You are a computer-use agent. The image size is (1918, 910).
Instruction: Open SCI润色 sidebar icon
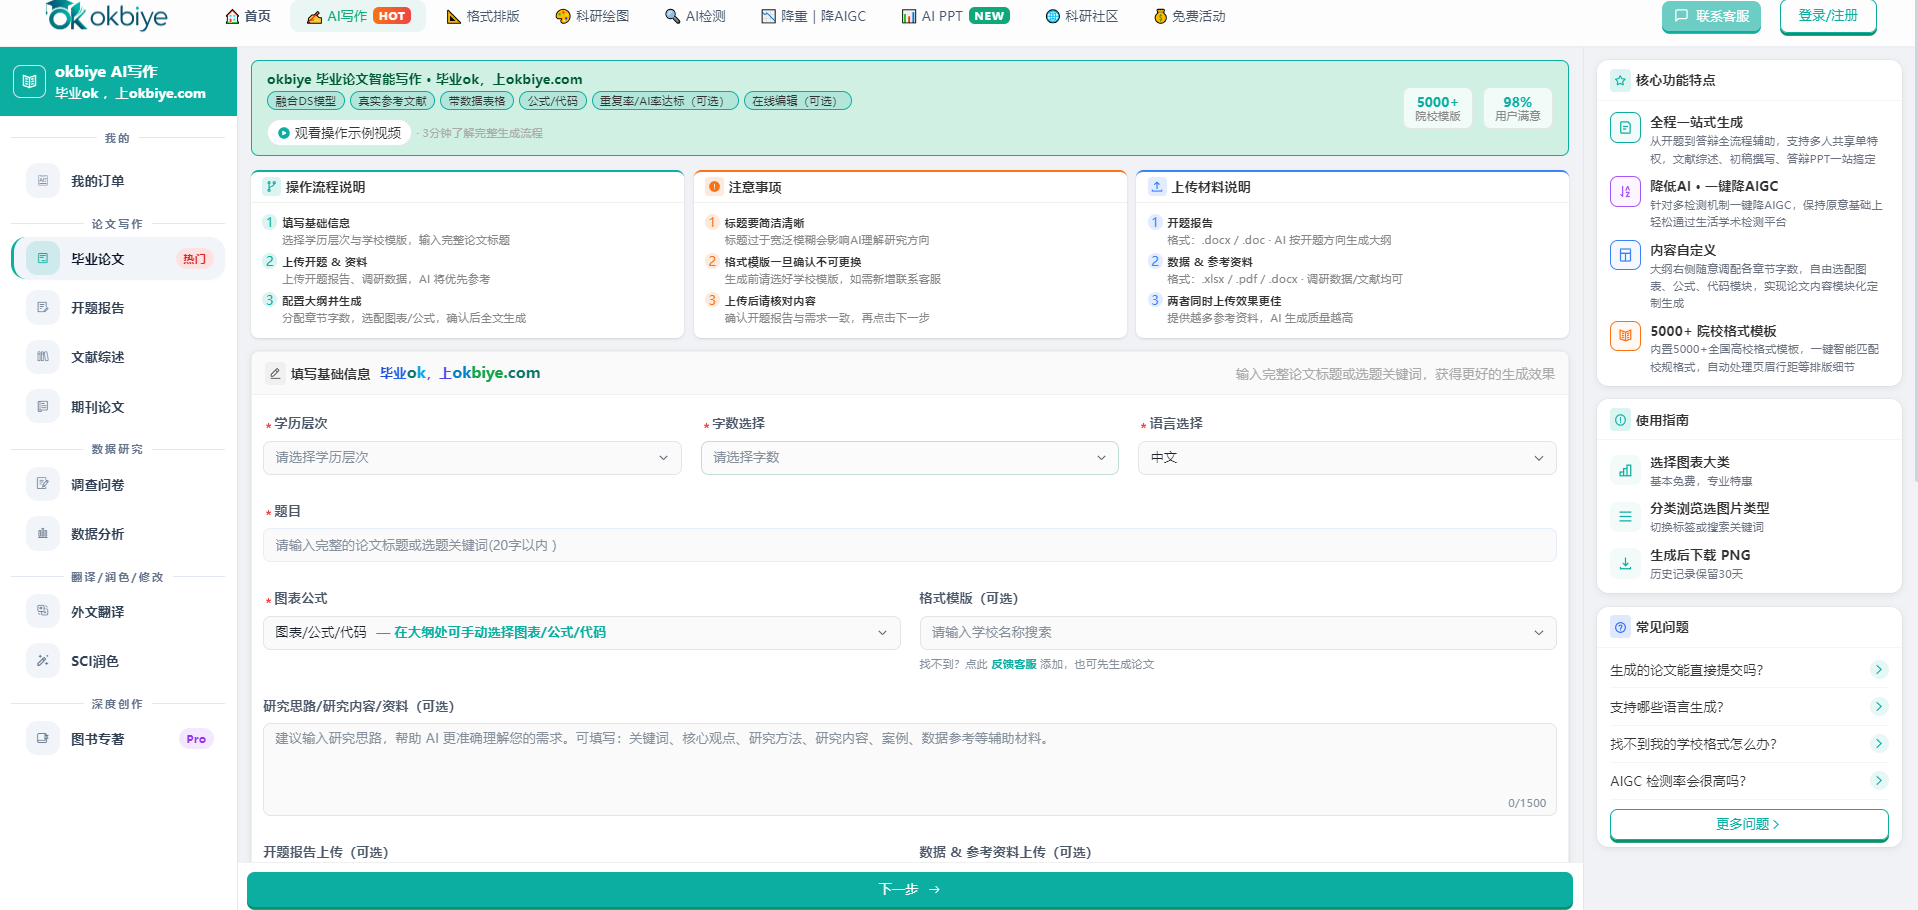tap(42, 661)
